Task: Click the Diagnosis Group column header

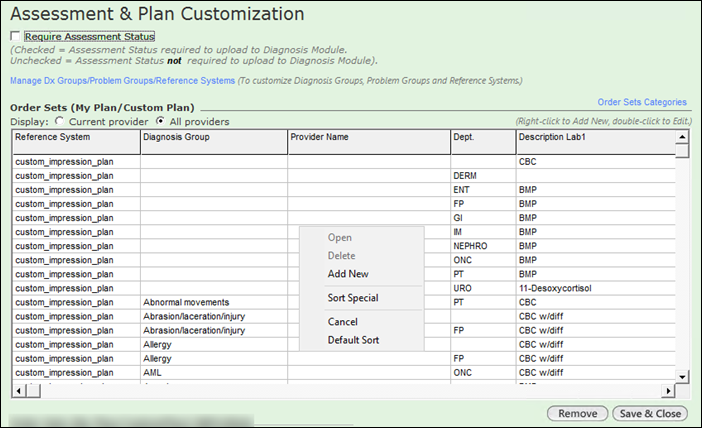Action: pos(214,142)
